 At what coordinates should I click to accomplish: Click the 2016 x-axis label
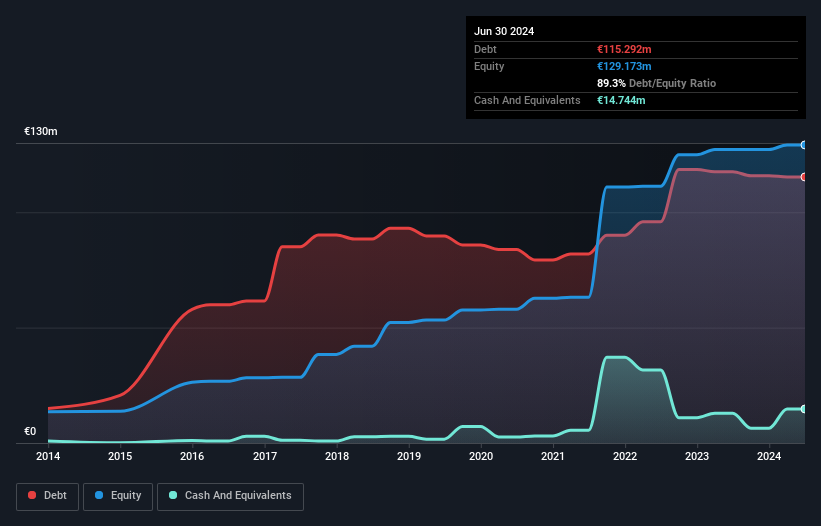[192, 456]
